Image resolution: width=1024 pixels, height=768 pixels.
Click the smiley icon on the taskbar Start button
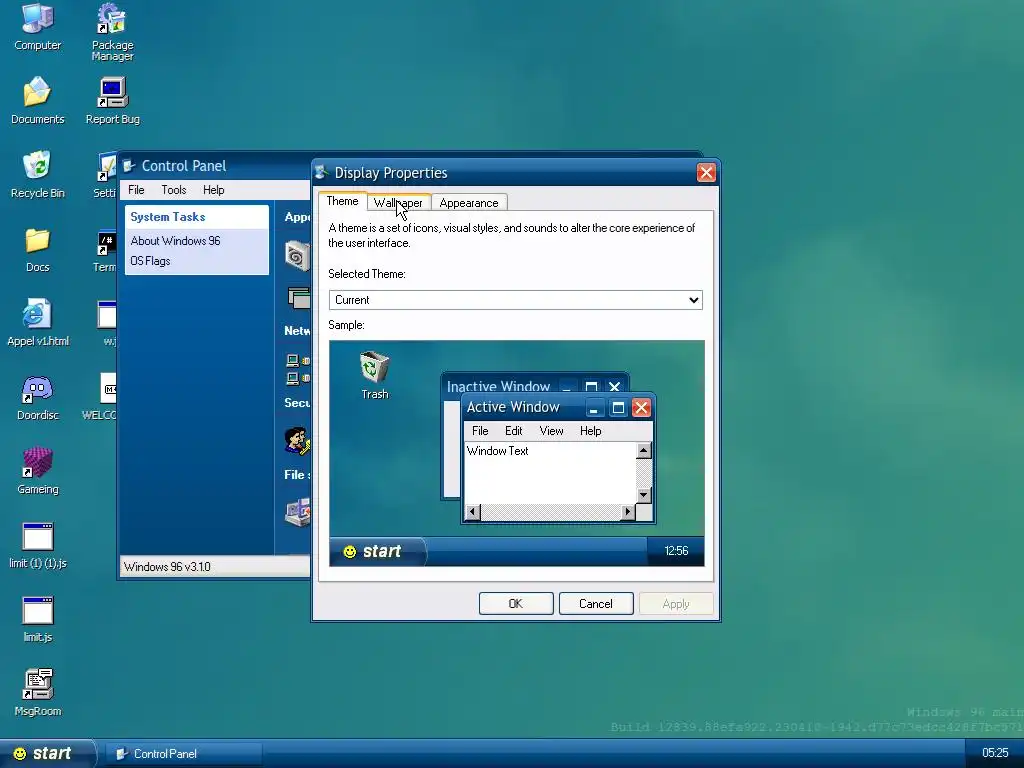point(20,754)
